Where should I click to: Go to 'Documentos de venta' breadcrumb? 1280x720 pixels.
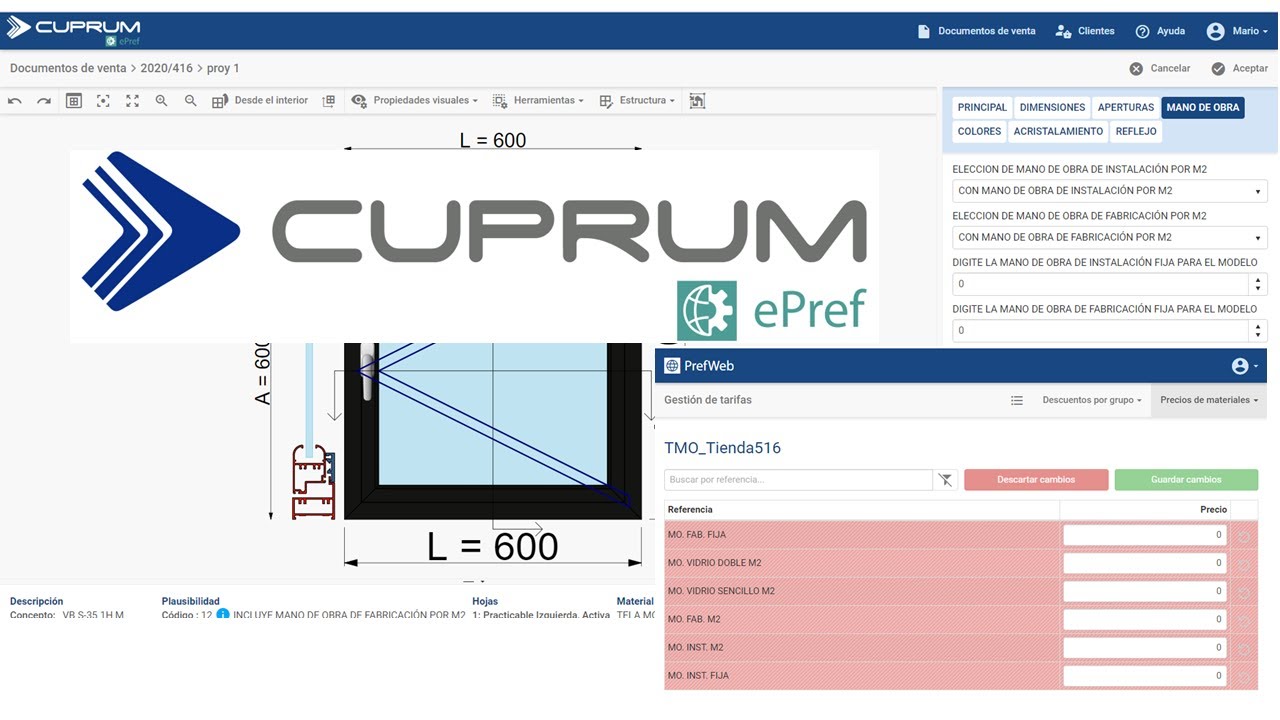68,68
